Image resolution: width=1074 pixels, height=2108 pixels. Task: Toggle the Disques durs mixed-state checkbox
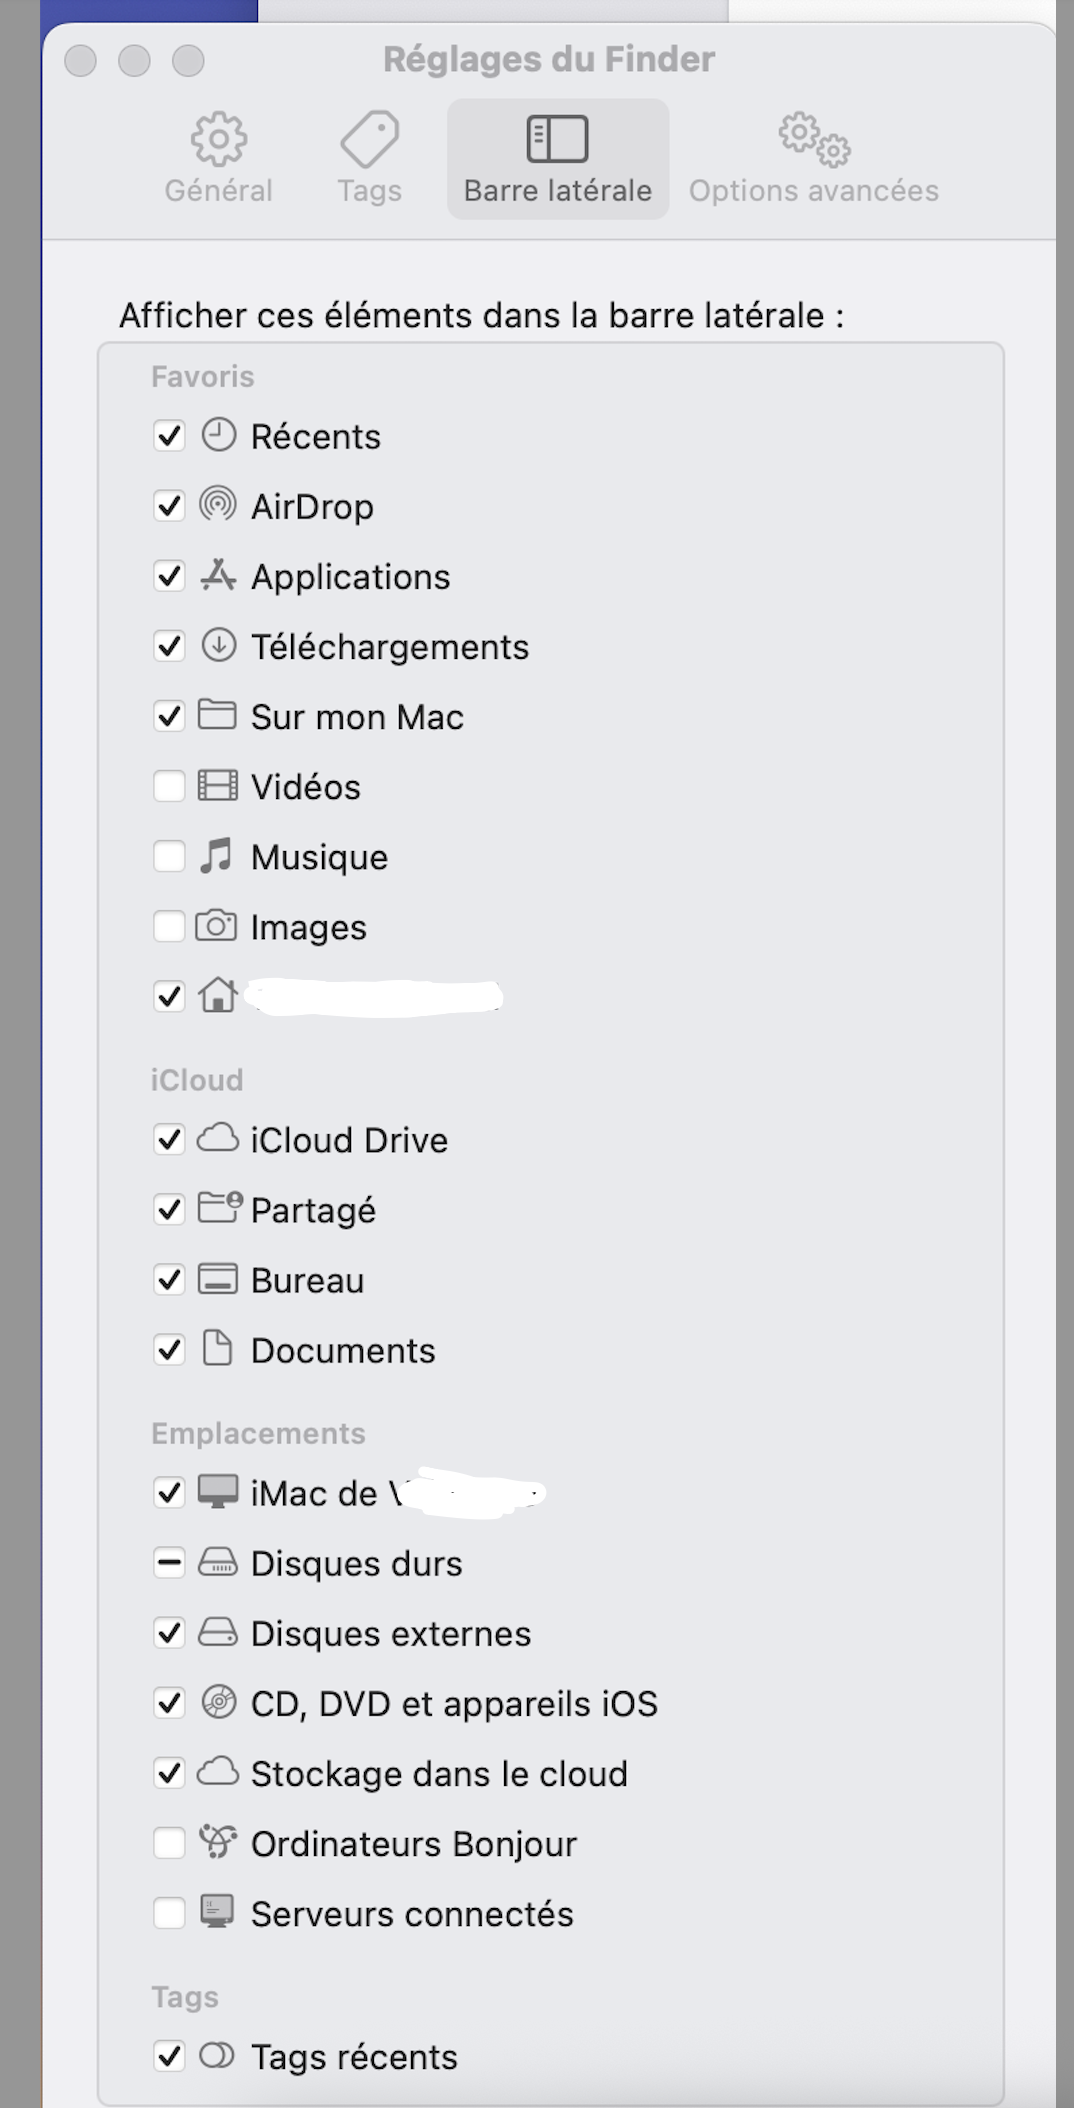[169, 1562]
